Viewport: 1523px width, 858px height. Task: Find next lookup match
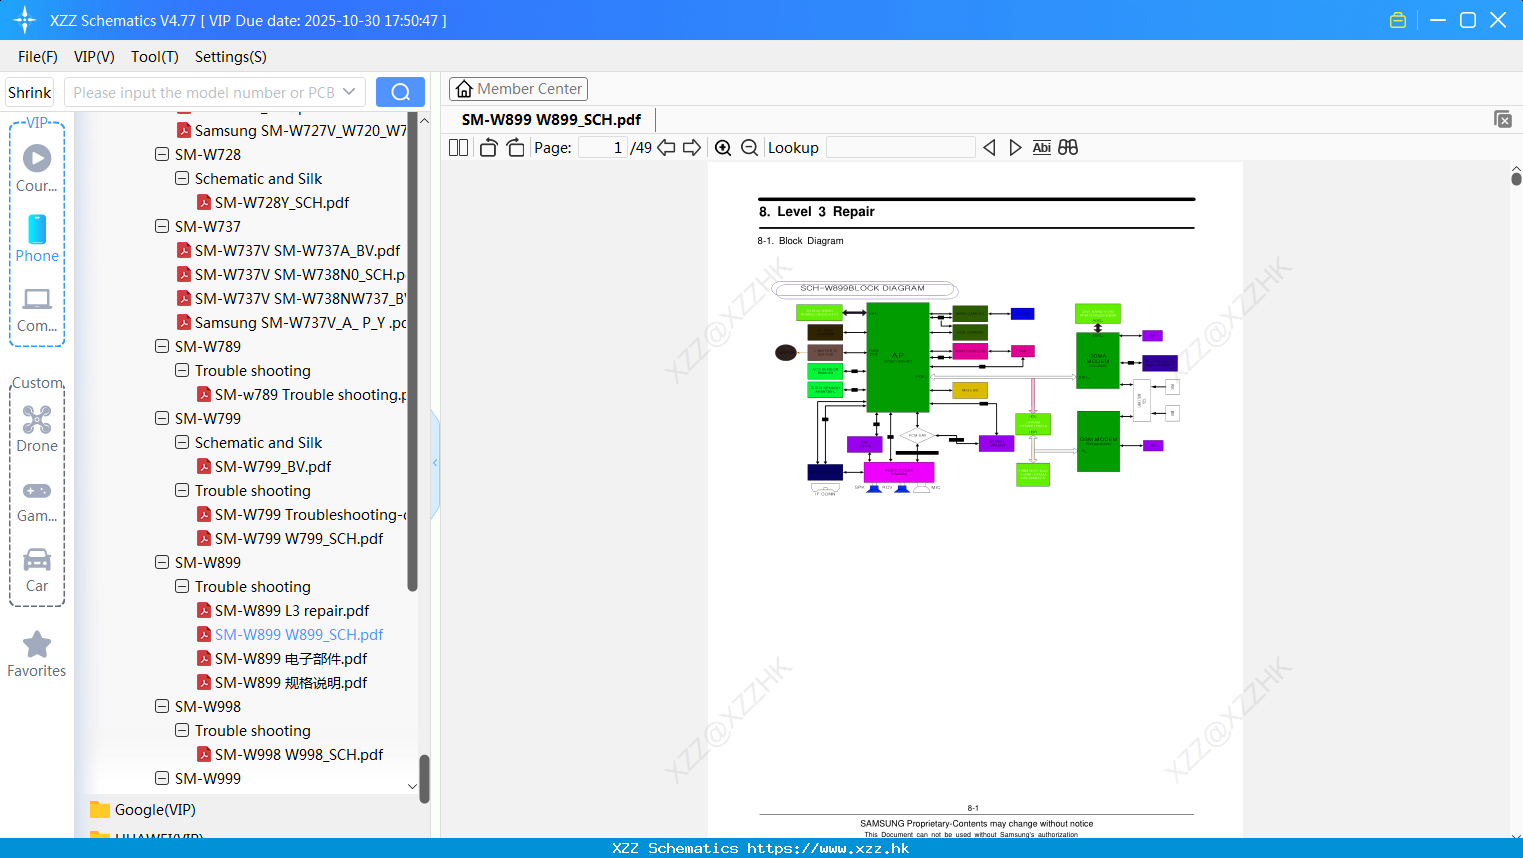pos(1015,148)
